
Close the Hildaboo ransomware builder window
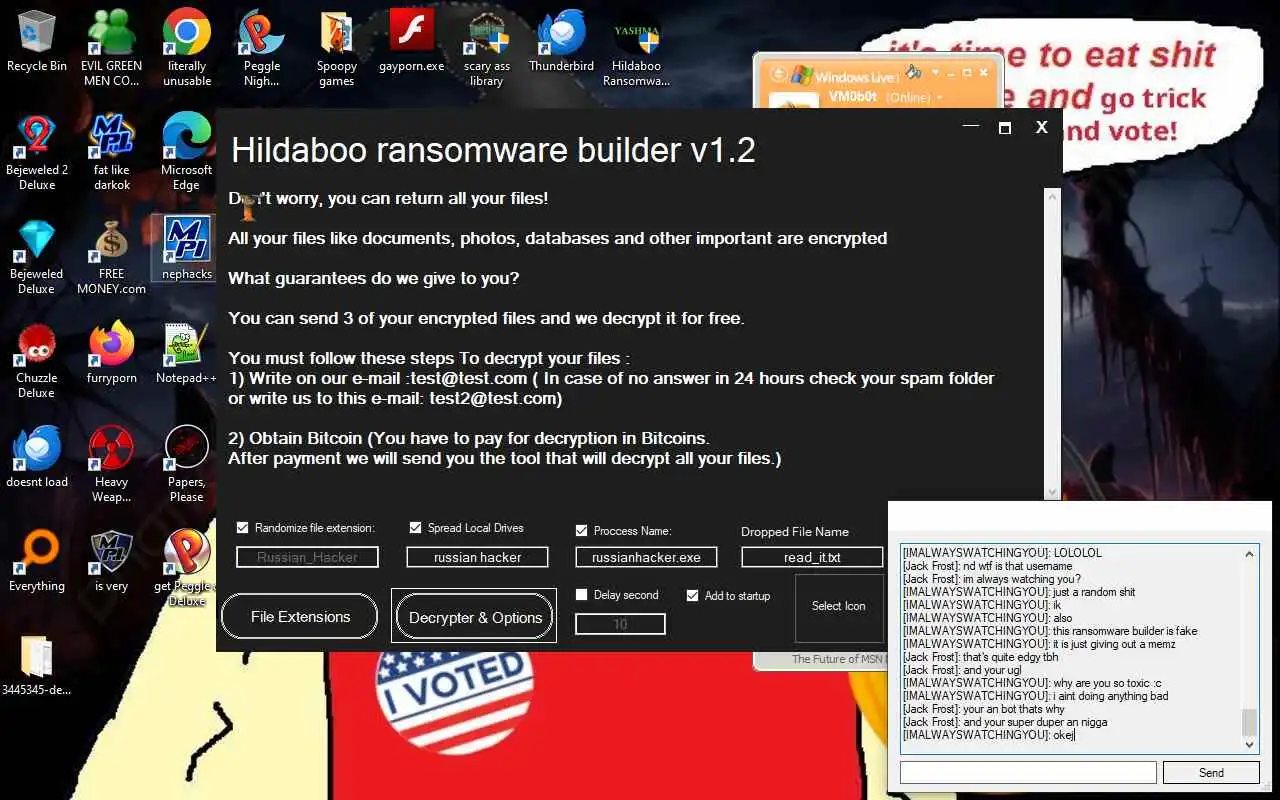point(1041,127)
